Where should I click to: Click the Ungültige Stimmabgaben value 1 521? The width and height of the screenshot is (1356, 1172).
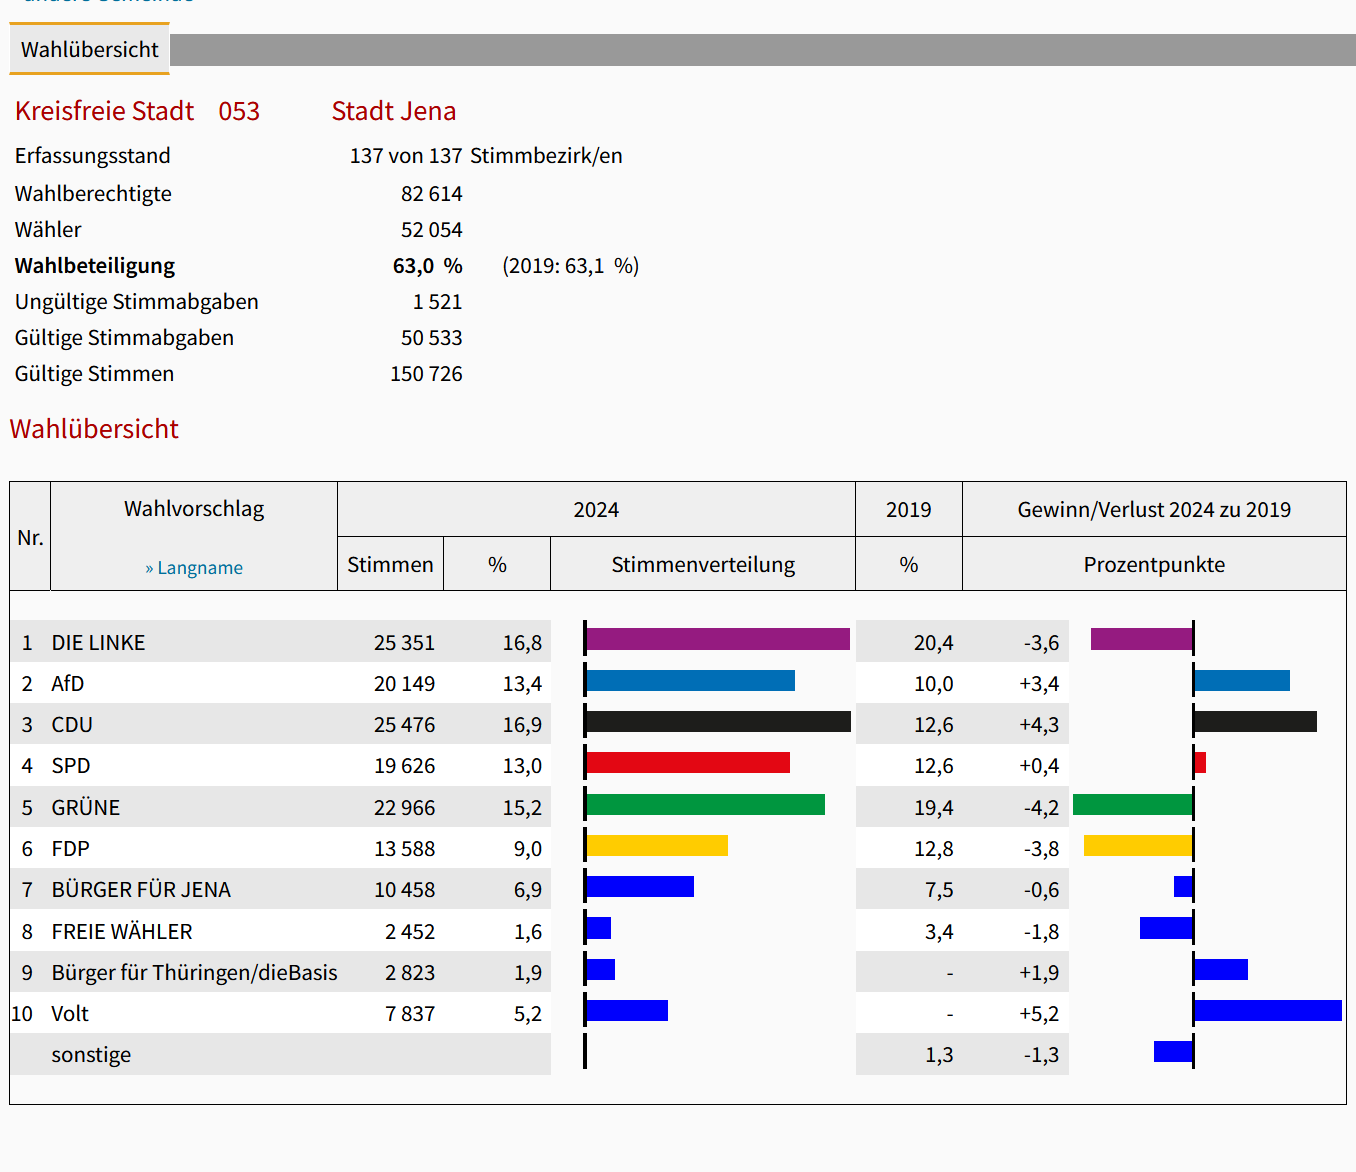438,302
